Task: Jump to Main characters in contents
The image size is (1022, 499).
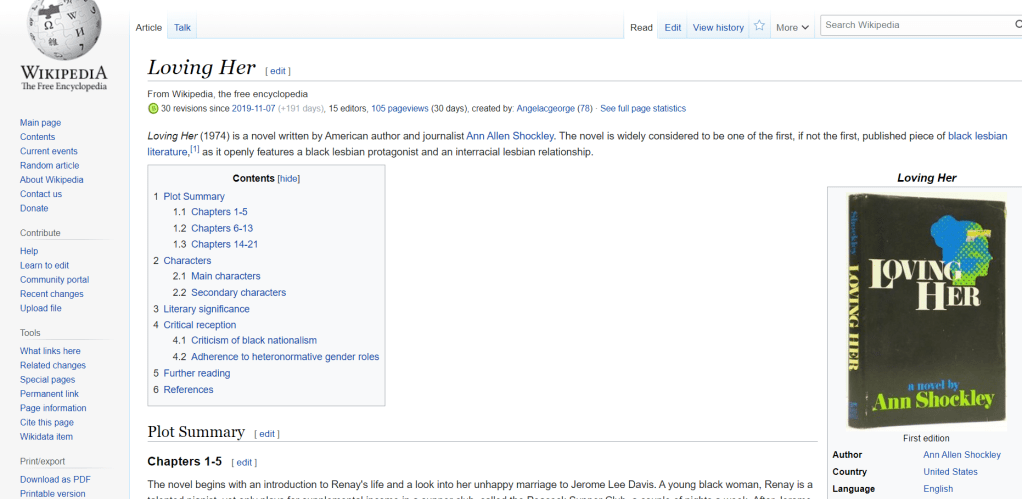Action: click(x=226, y=276)
